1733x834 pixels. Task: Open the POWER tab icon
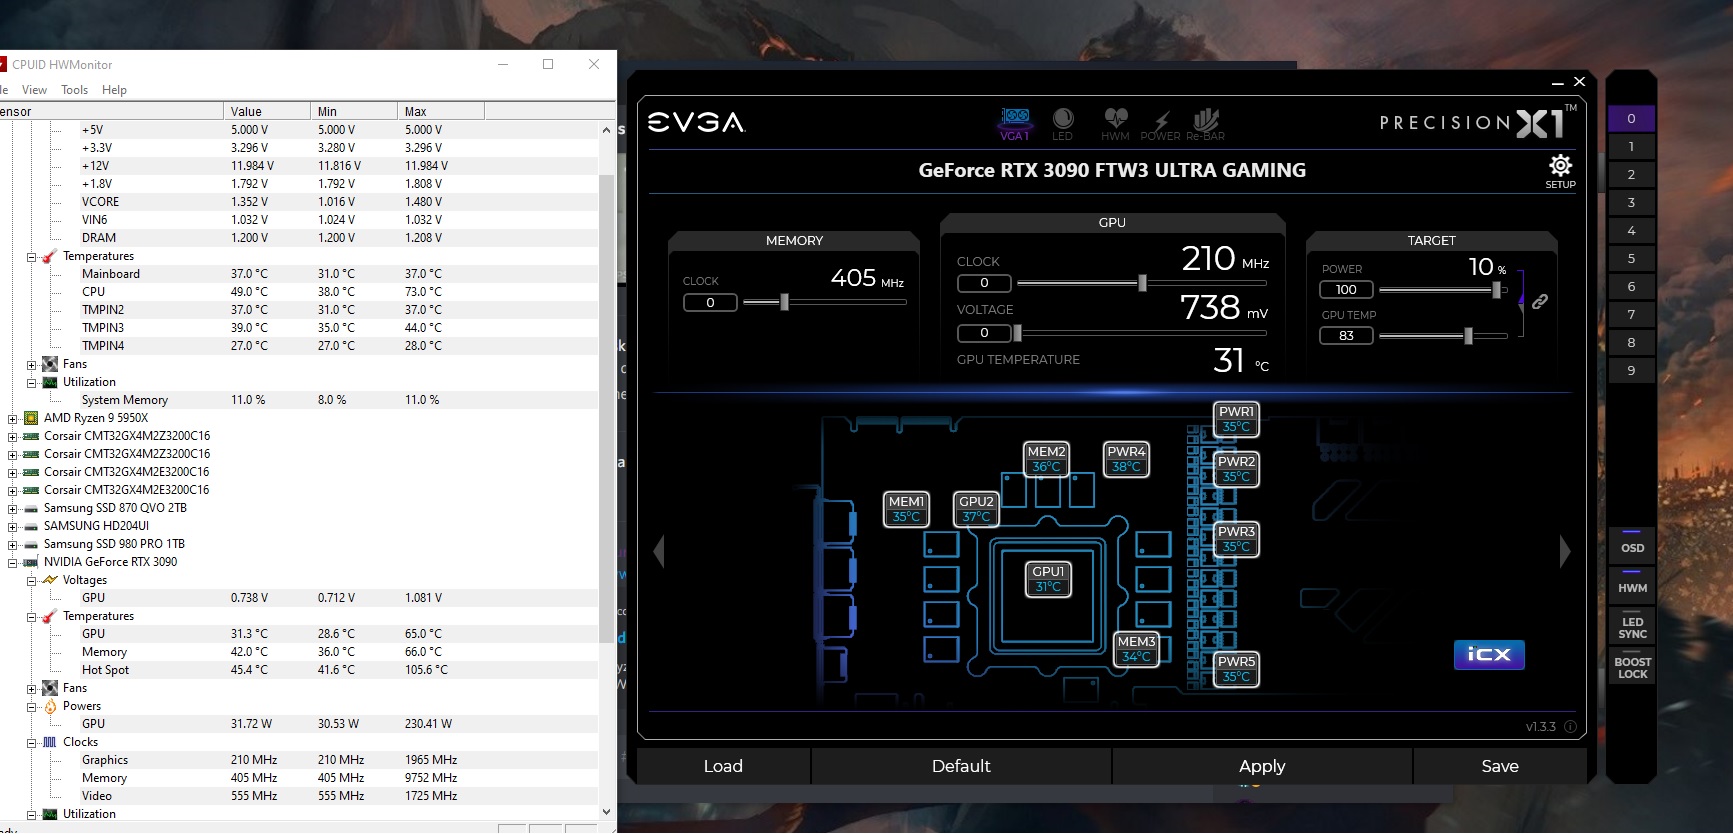pos(1160,124)
